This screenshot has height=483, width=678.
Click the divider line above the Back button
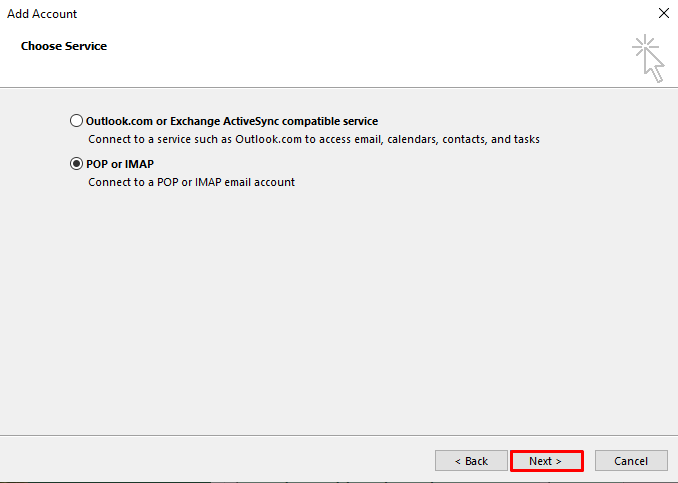point(339,435)
